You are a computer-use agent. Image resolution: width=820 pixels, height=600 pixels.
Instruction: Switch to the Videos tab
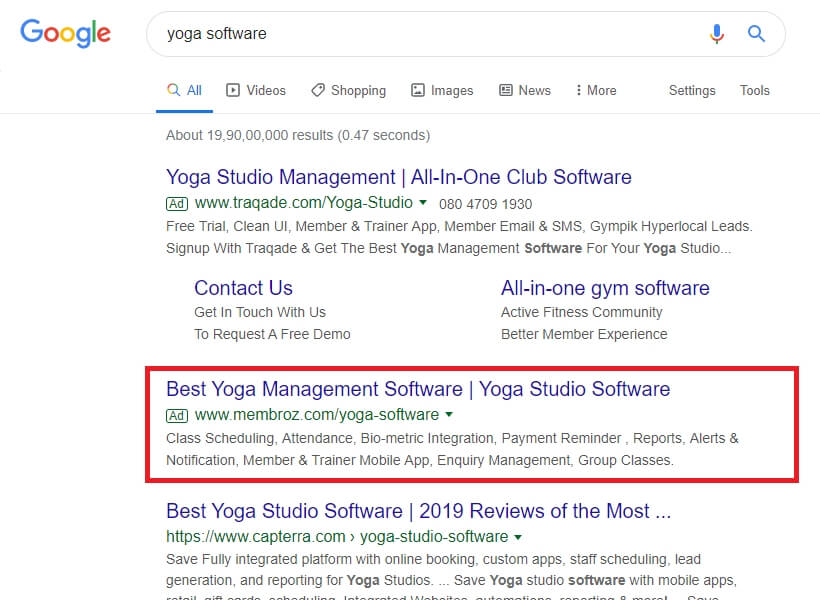[x=256, y=90]
